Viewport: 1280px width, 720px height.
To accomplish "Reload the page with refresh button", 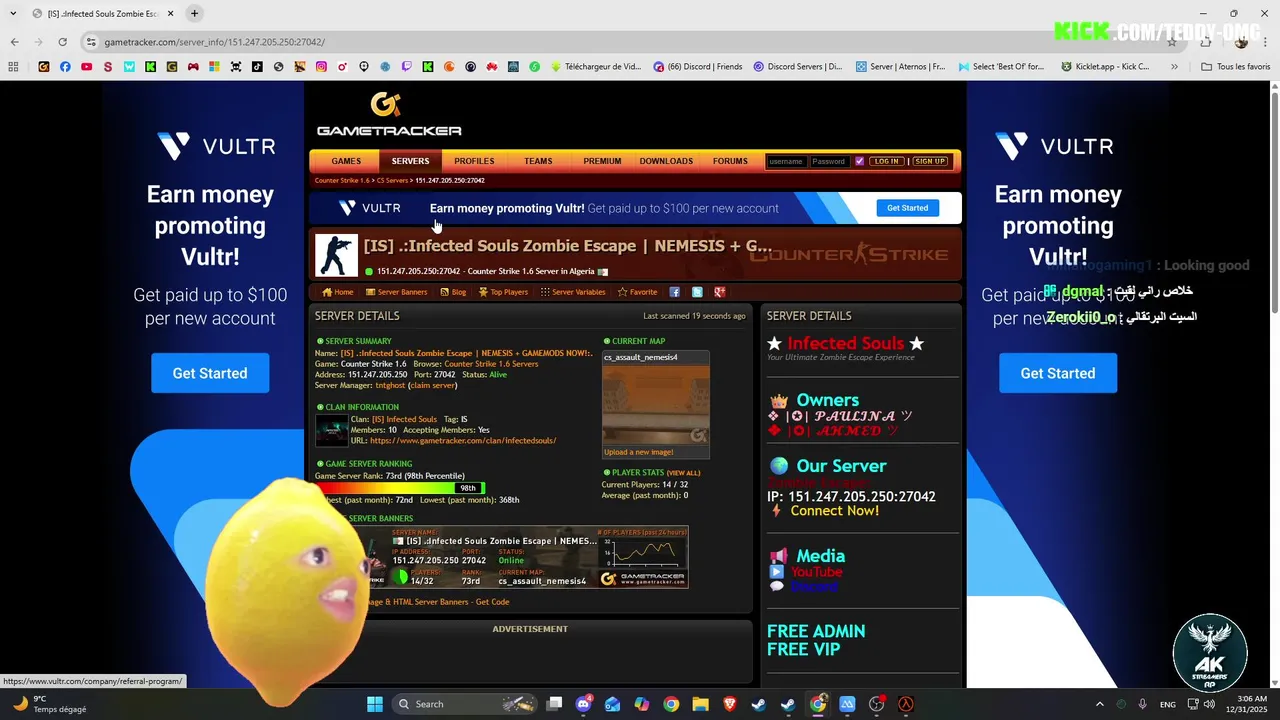I will 62,42.
